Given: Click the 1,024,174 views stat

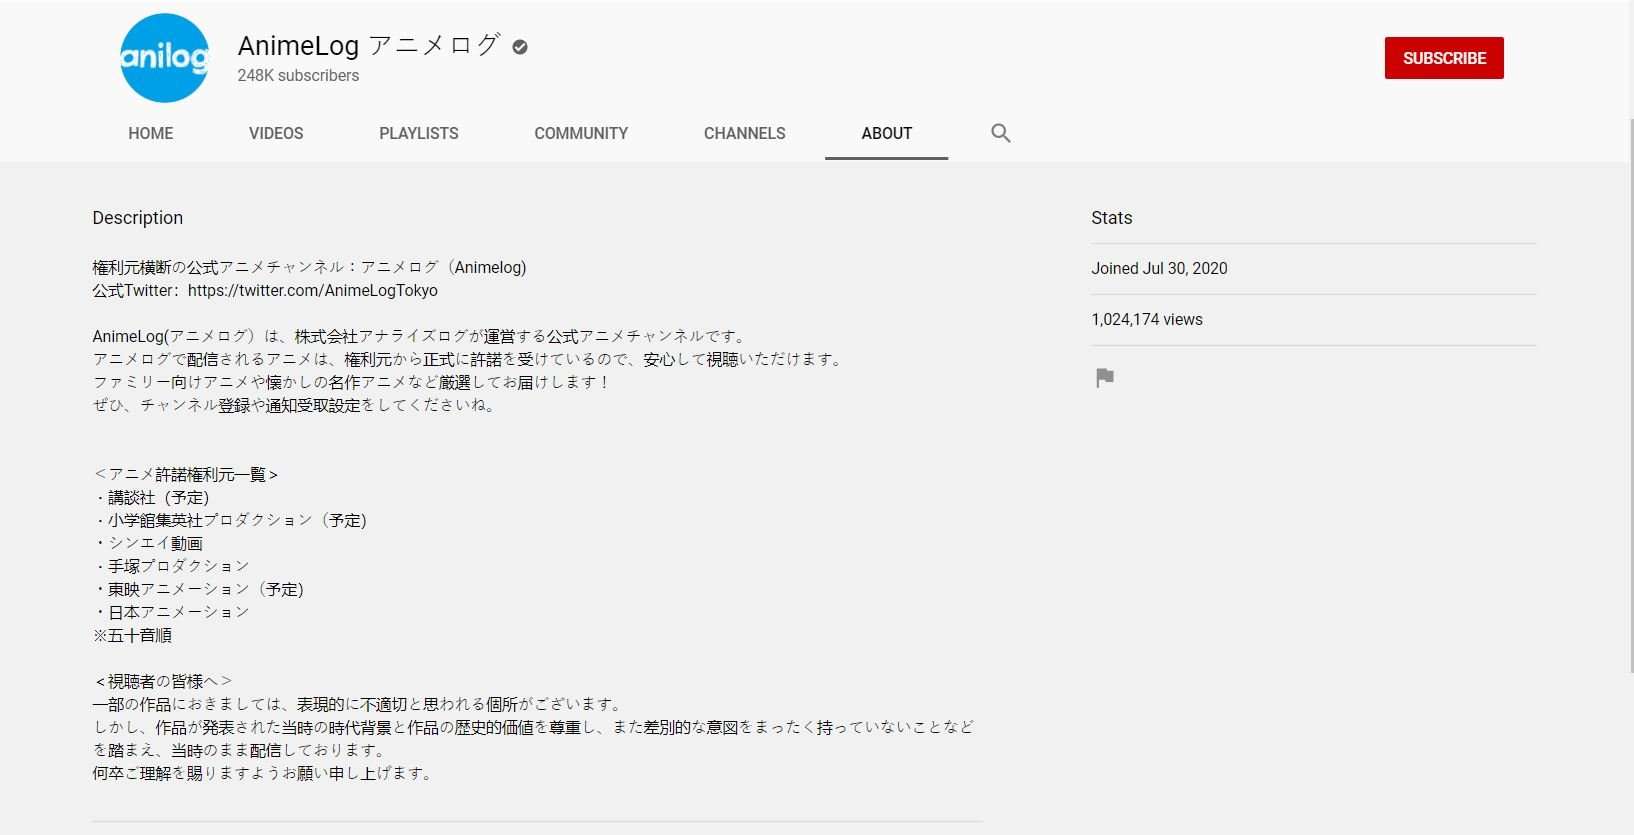Looking at the screenshot, I should pos(1147,320).
